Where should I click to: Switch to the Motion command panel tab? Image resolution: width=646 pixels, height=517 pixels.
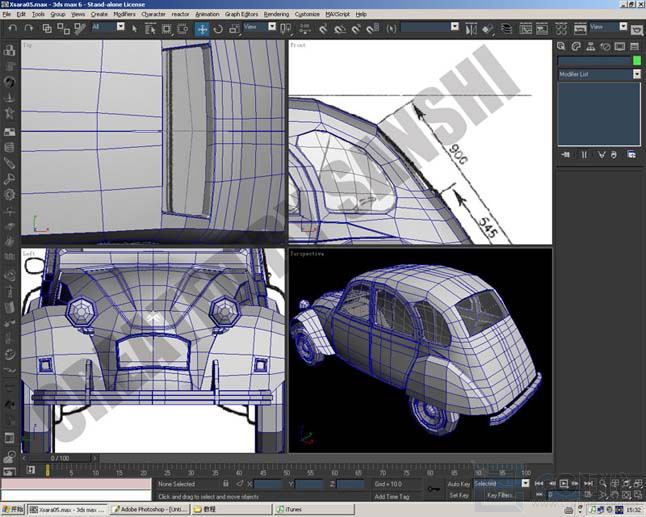point(605,46)
